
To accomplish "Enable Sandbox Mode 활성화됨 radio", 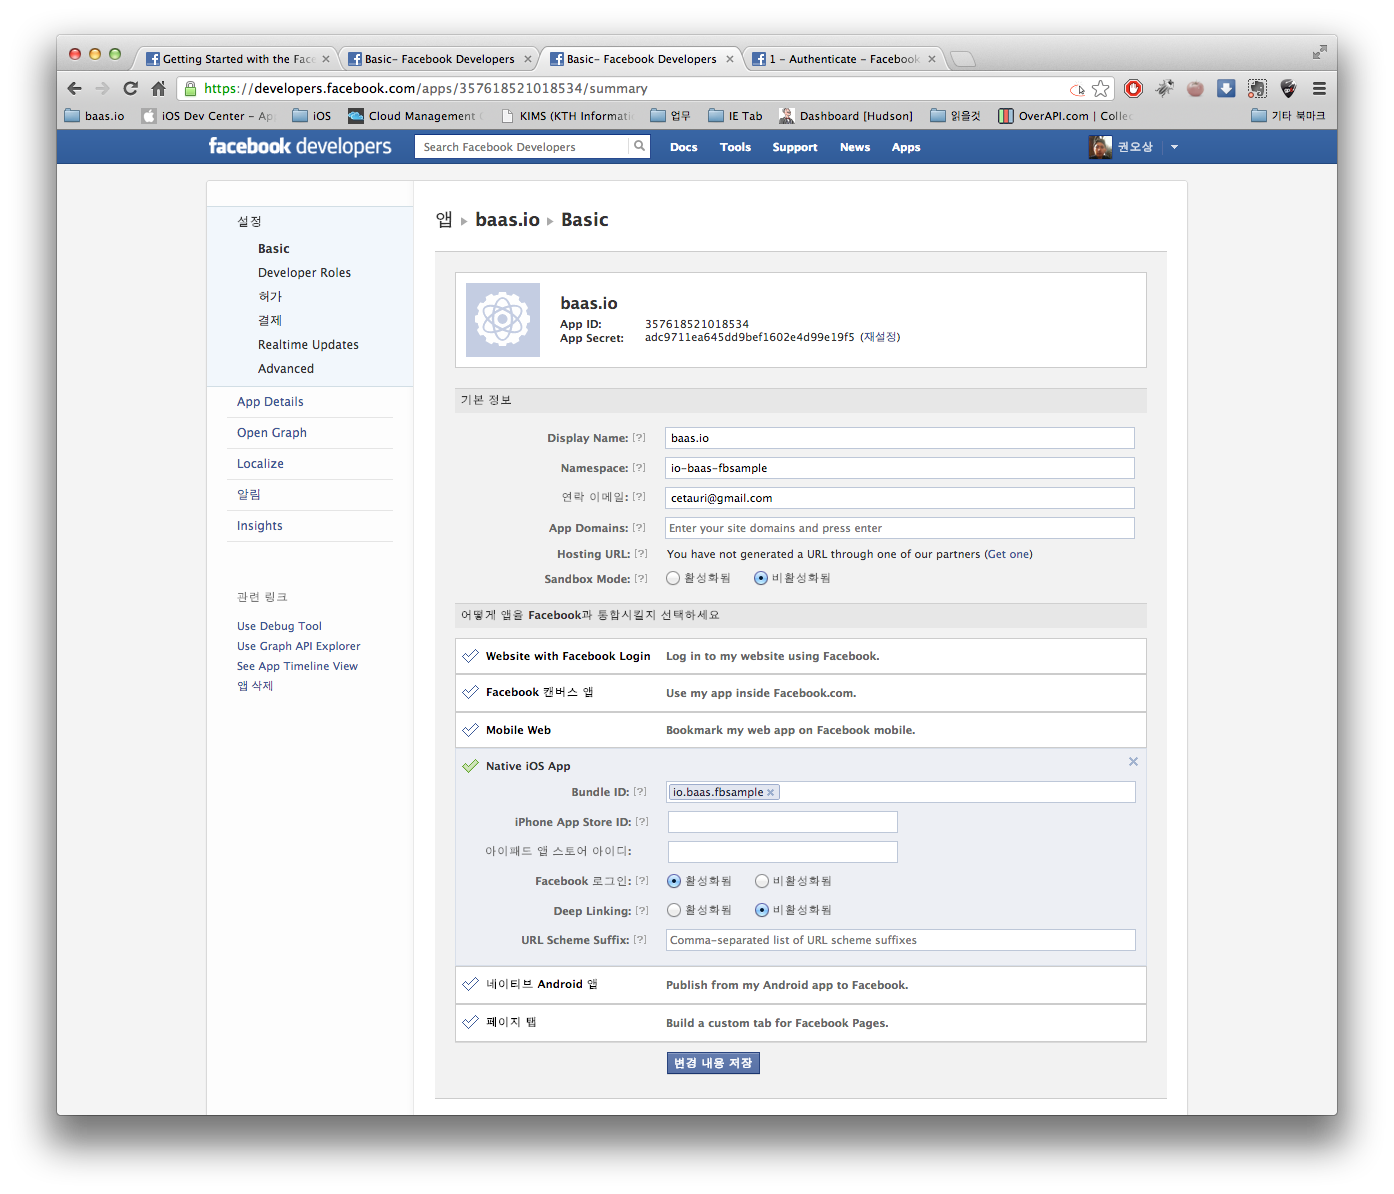I will coord(673,578).
